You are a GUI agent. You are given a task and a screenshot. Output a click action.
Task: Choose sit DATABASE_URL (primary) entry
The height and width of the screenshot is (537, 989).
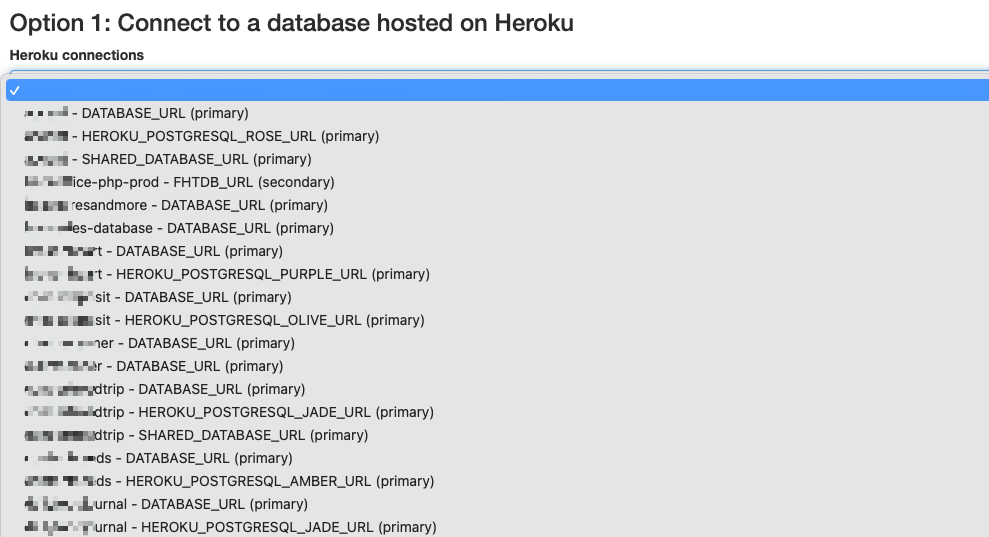[x=497, y=297]
